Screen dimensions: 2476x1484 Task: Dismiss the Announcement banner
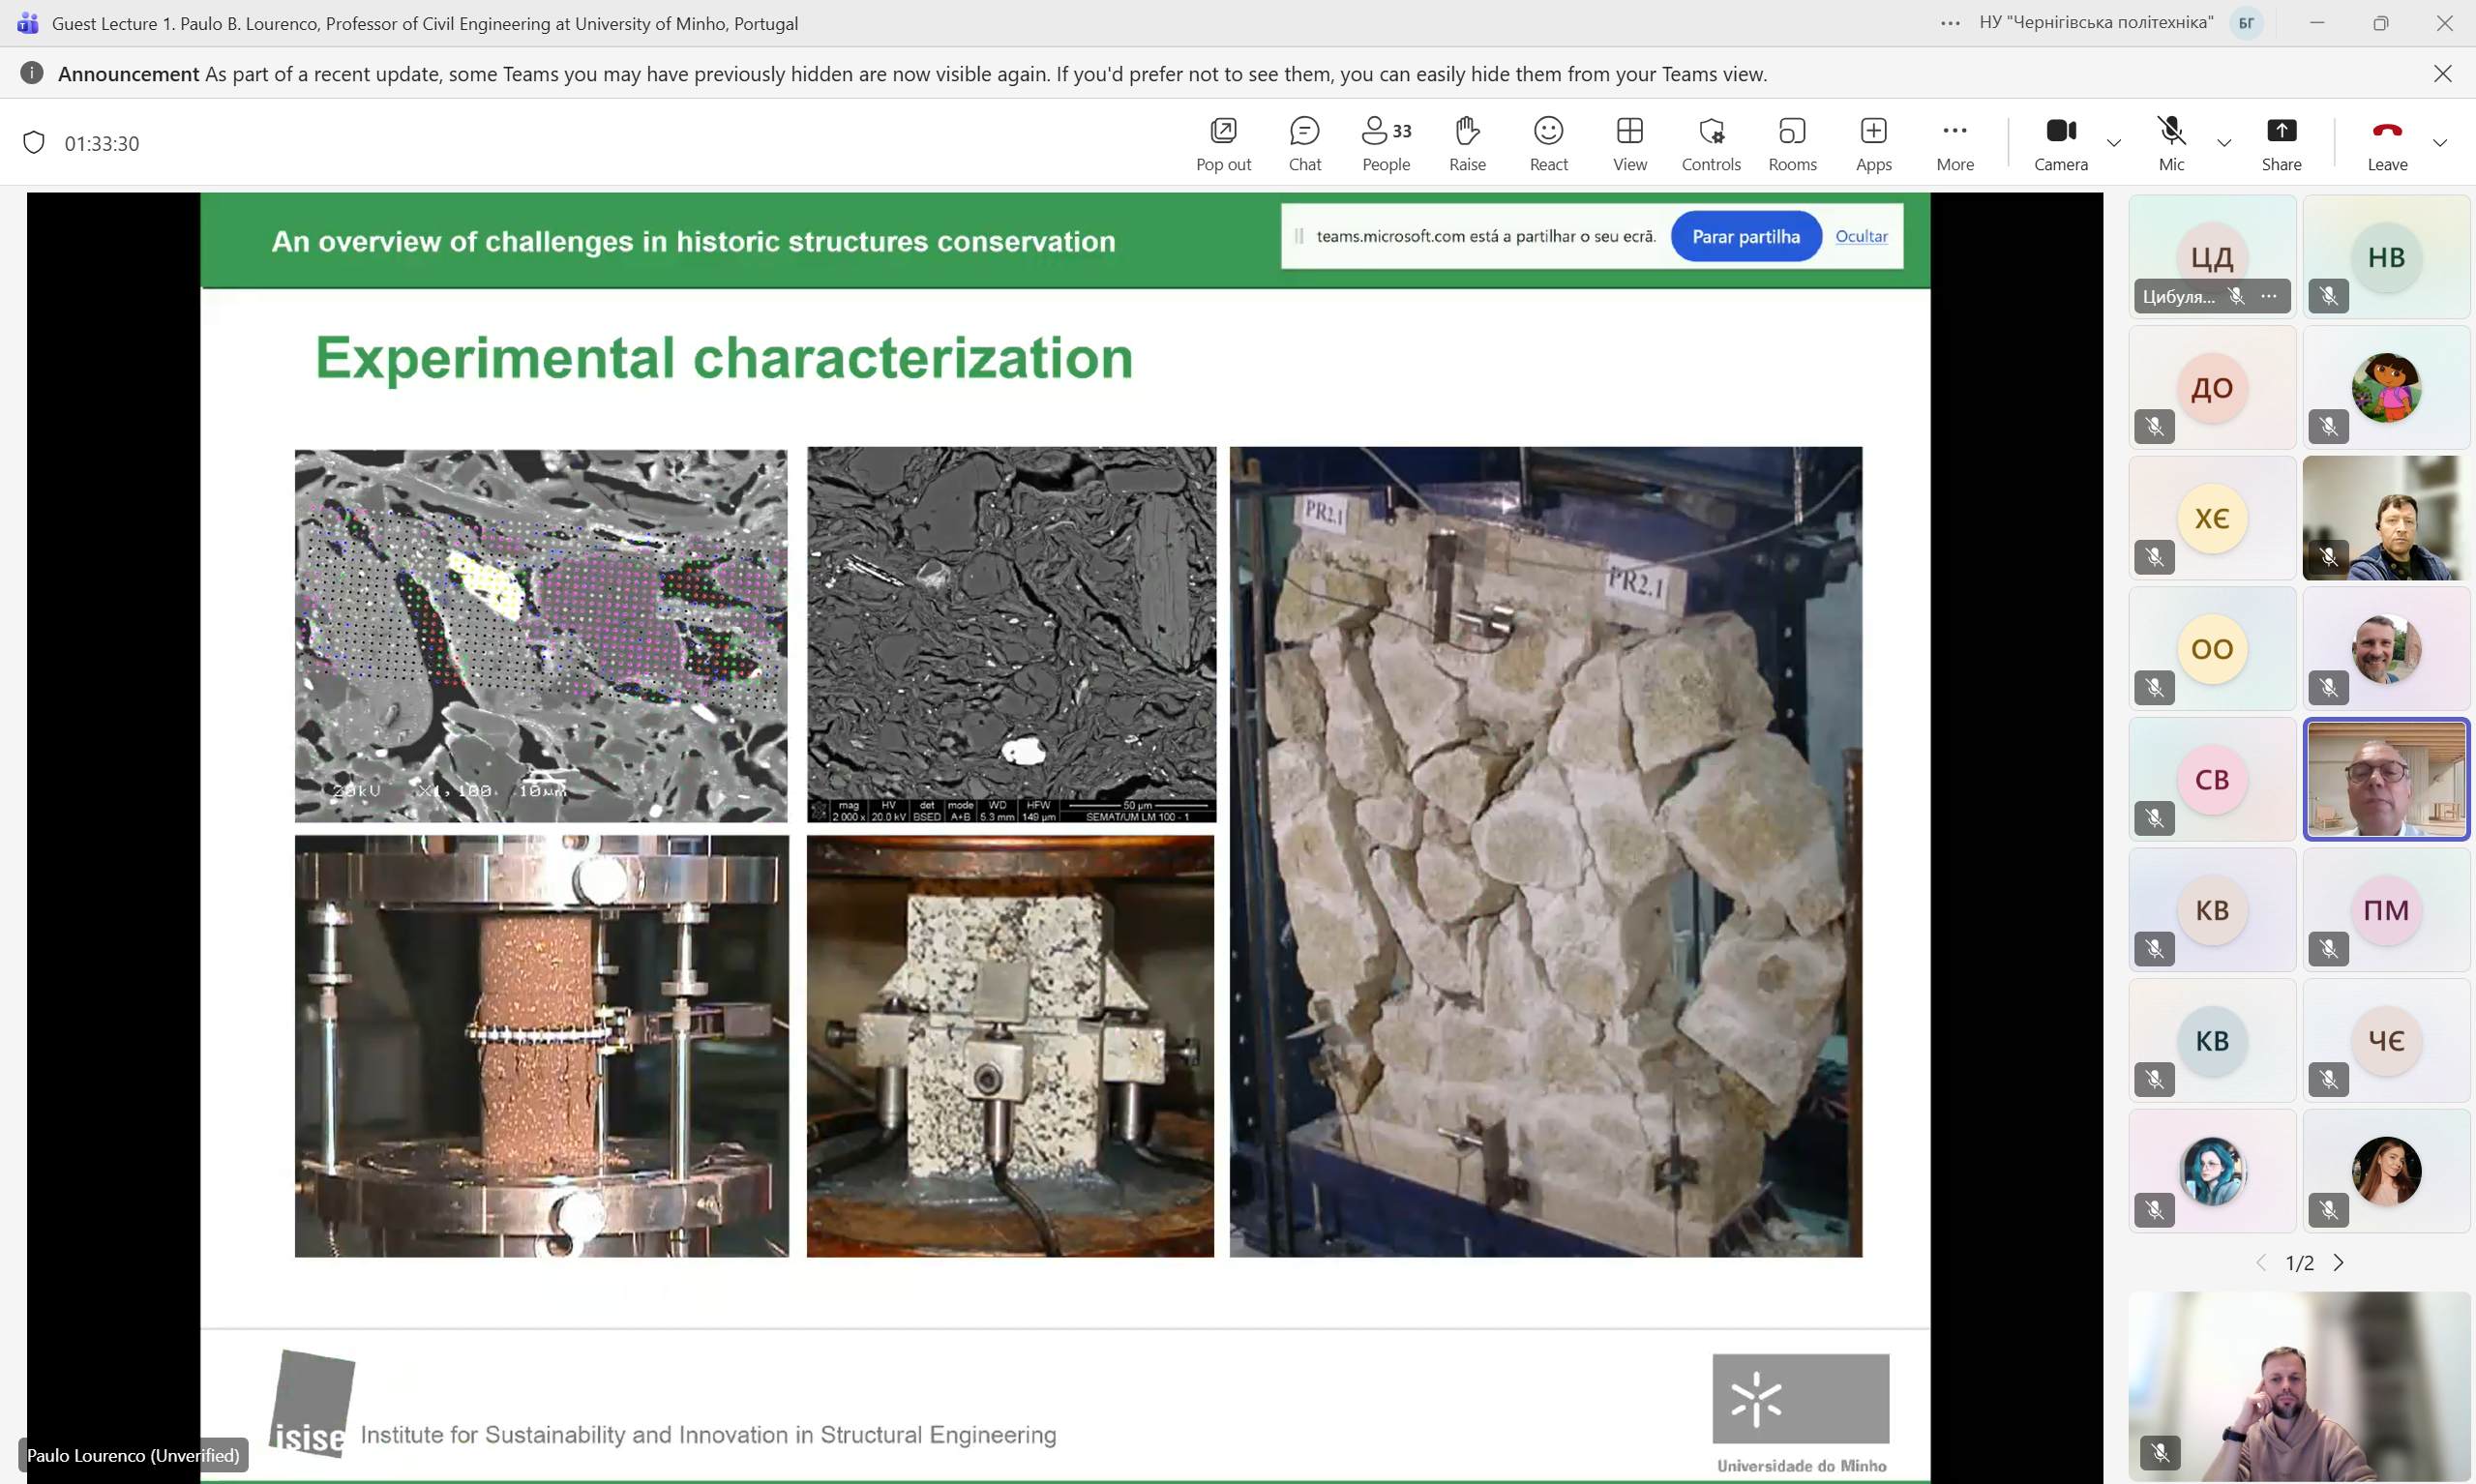(2442, 74)
